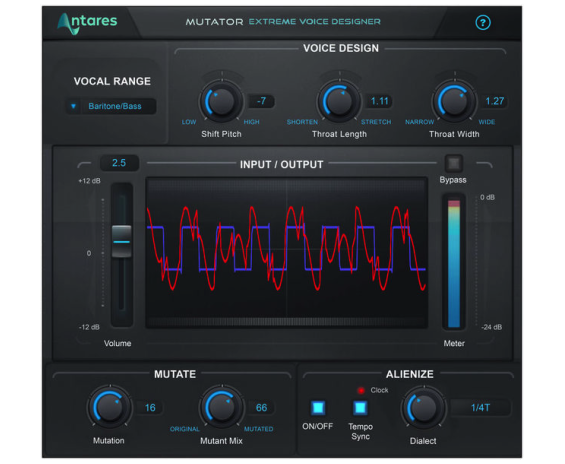Click the Throat Width value 1.27

click(494, 101)
